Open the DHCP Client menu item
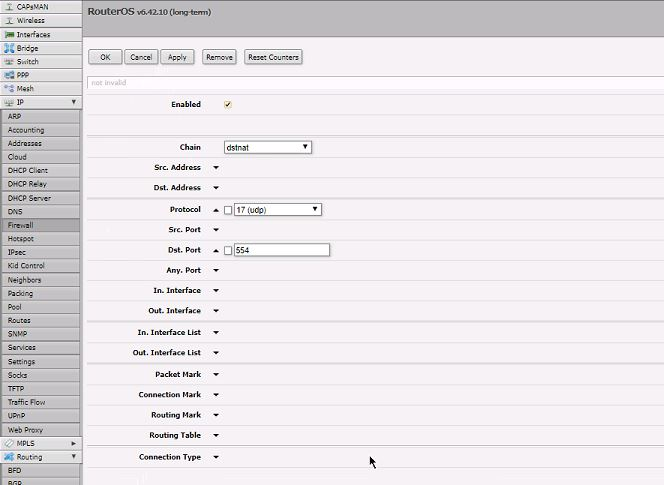The image size is (664, 485). click(41, 171)
